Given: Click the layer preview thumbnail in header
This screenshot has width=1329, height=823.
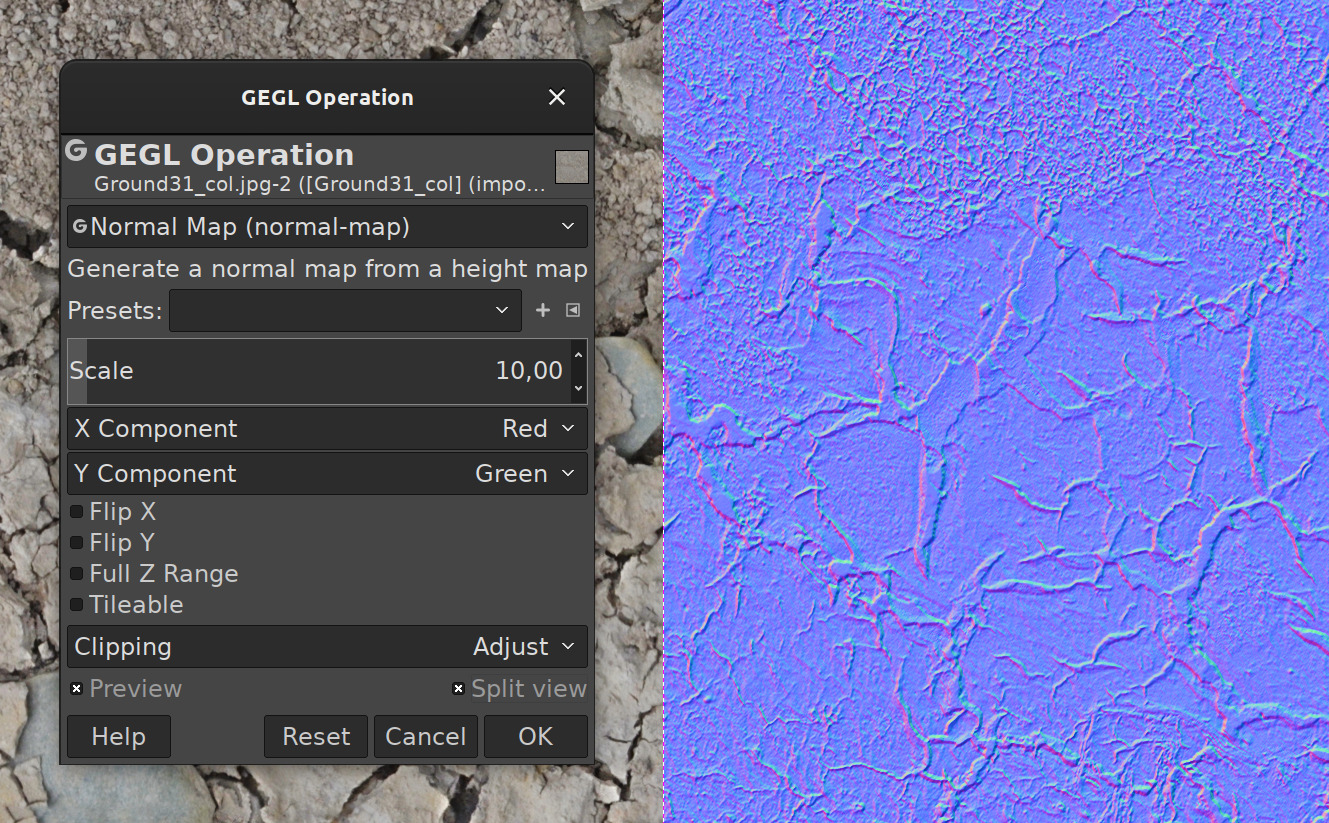Looking at the screenshot, I should 572,167.
